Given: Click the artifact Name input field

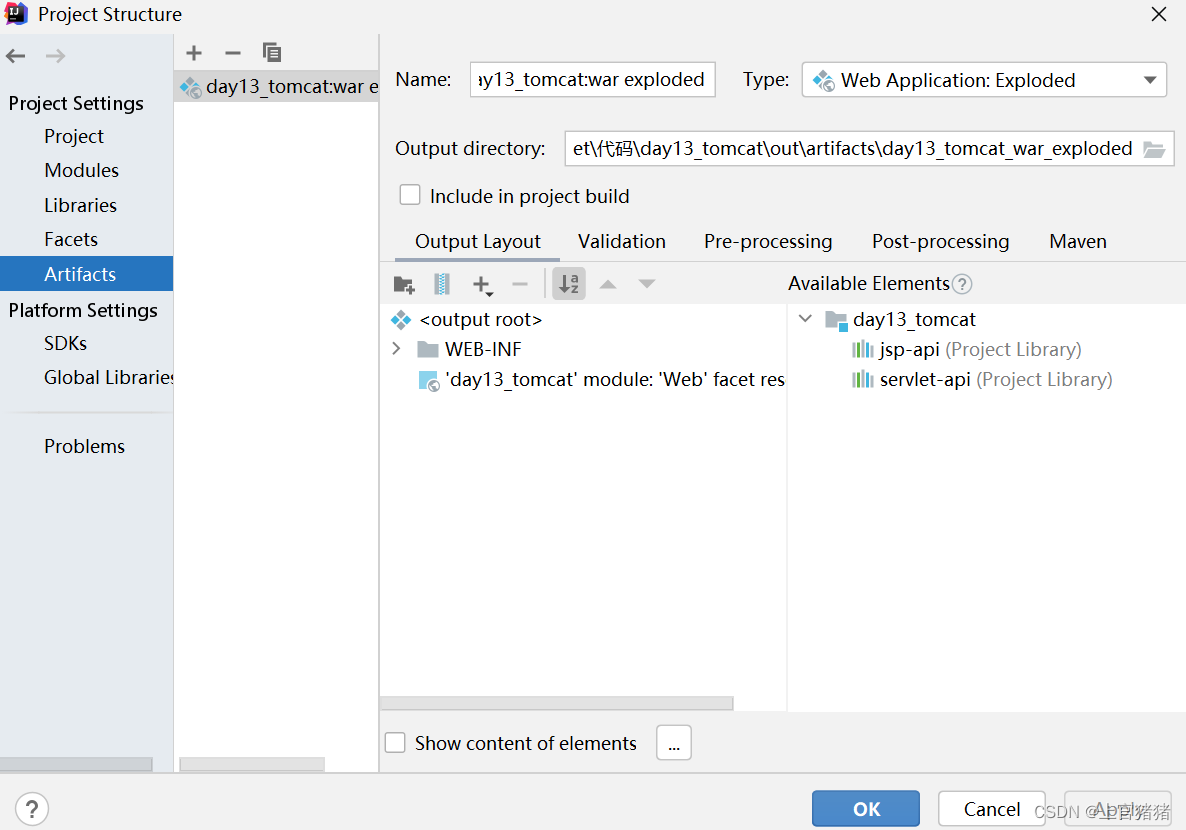Looking at the screenshot, I should tap(592, 79).
